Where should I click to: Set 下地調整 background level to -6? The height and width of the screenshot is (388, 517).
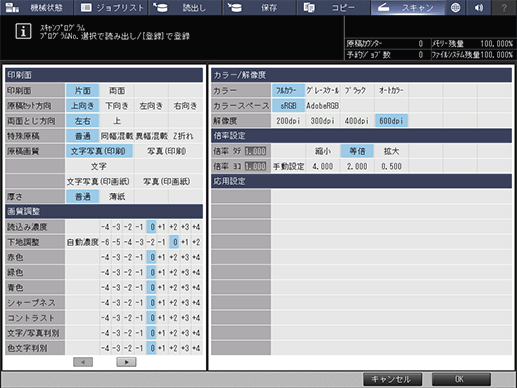(105, 242)
